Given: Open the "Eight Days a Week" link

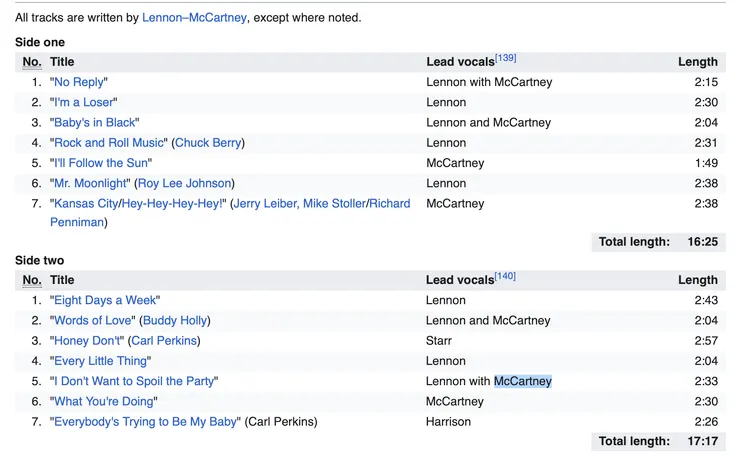Looking at the screenshot, I should (x=105, y=300).
